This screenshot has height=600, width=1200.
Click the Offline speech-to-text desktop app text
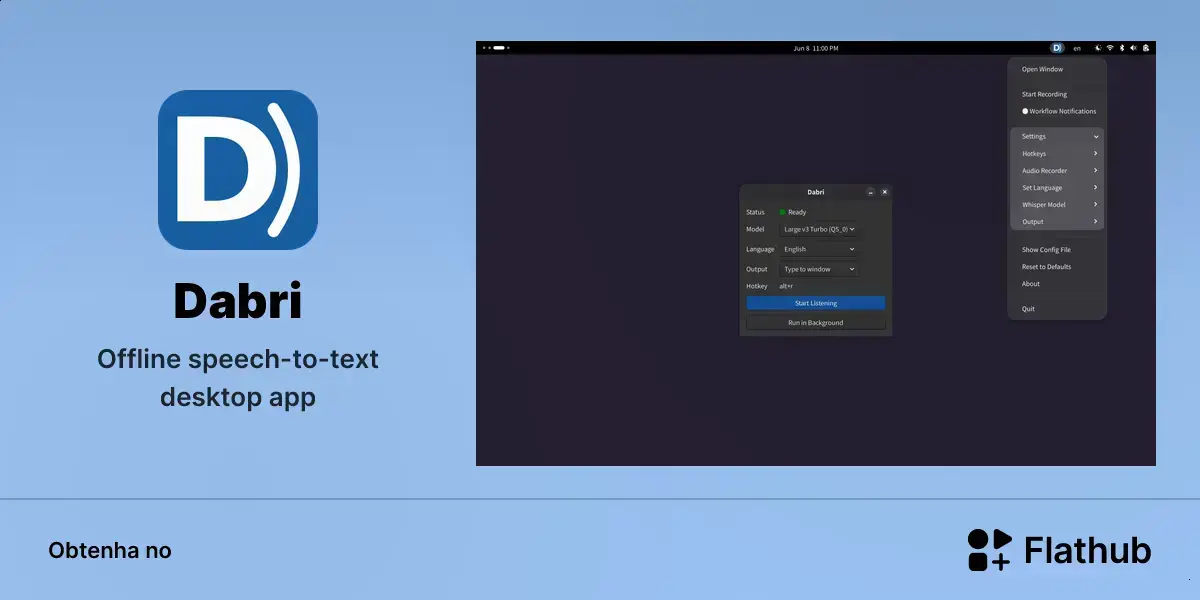(238, 378)
